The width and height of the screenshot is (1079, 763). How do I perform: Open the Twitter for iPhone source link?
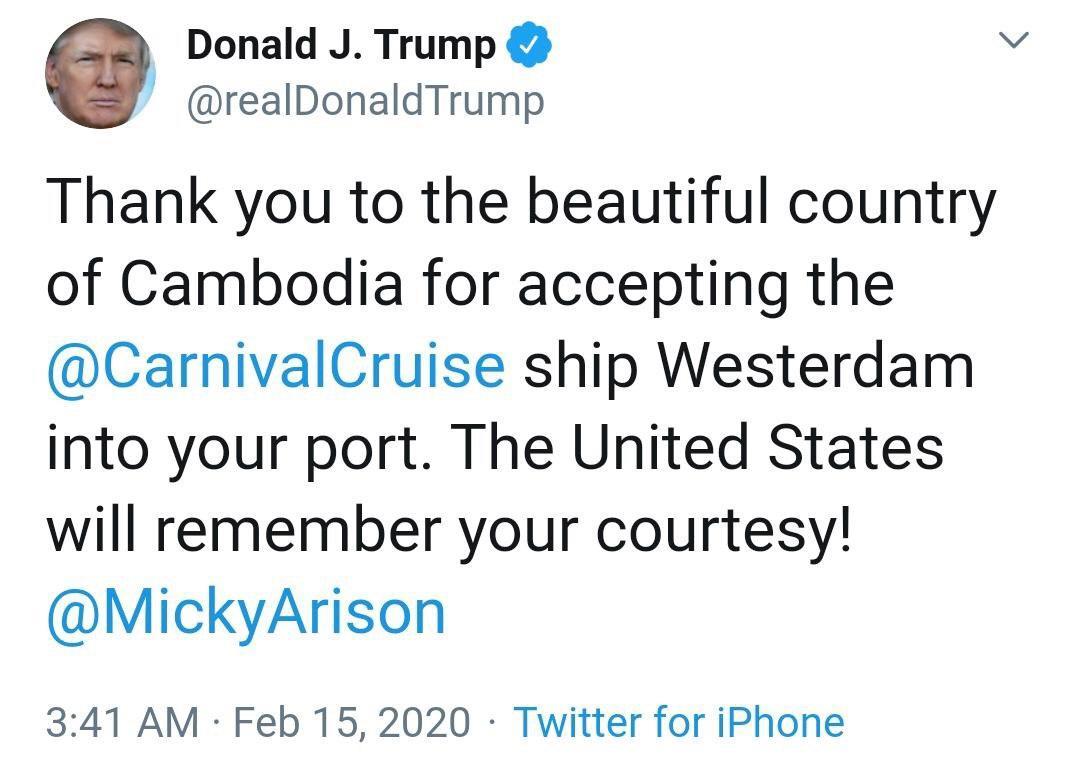[x=678, y=722]
